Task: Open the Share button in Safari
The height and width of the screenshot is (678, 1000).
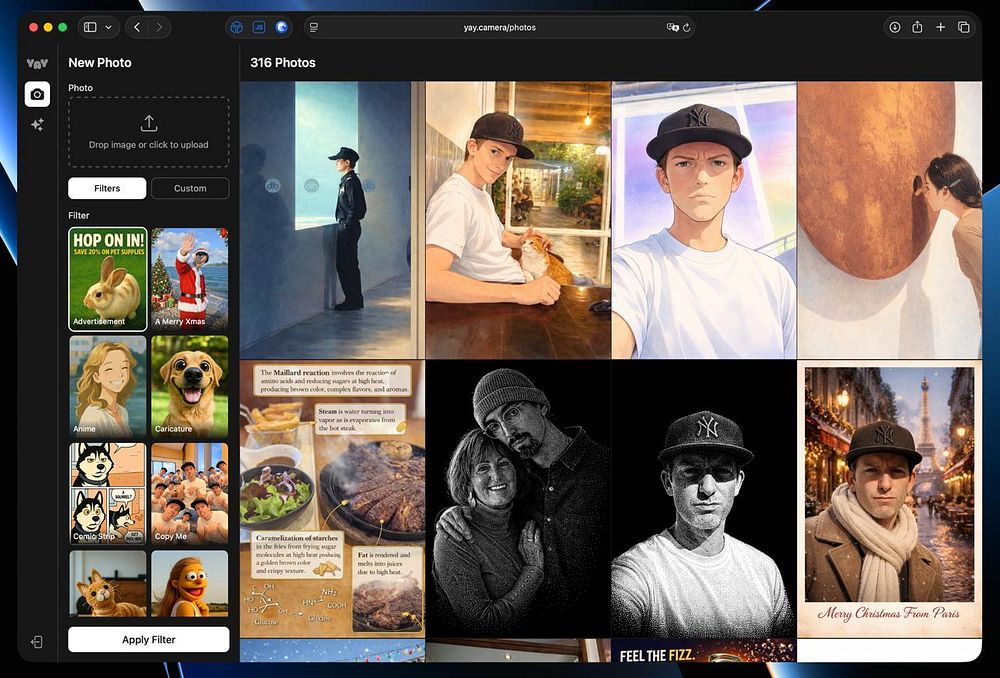Action: click(917, 27)
